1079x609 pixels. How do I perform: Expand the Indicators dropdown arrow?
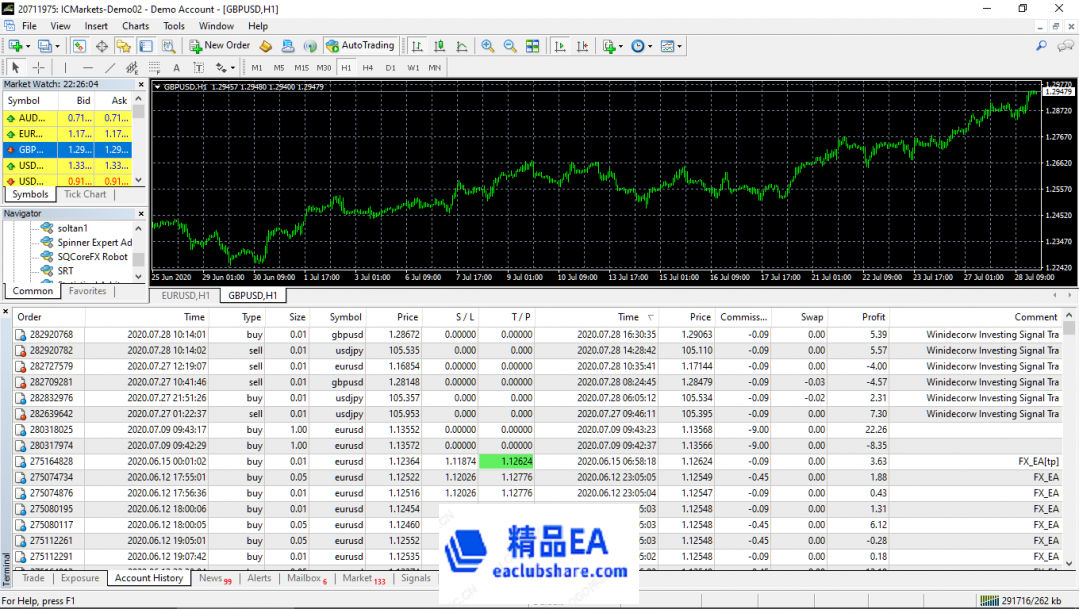click(620, 46)
